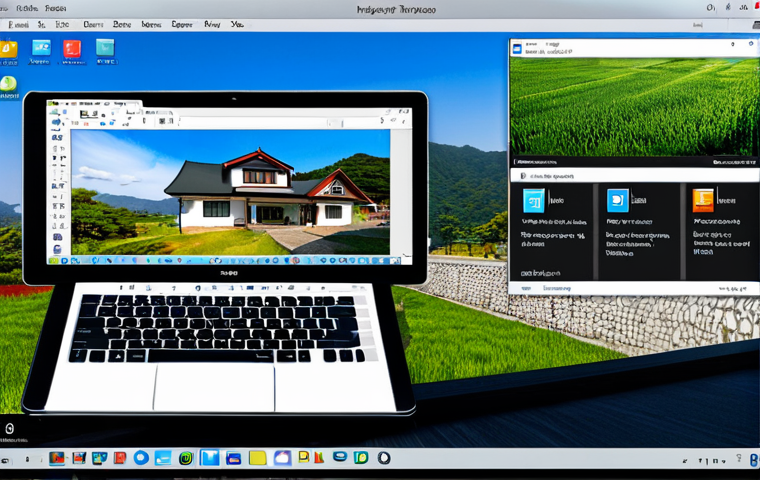Screen dimensions: 760x480
Task: Open the fourth item in the top menu bar
Action: point(93,24)
